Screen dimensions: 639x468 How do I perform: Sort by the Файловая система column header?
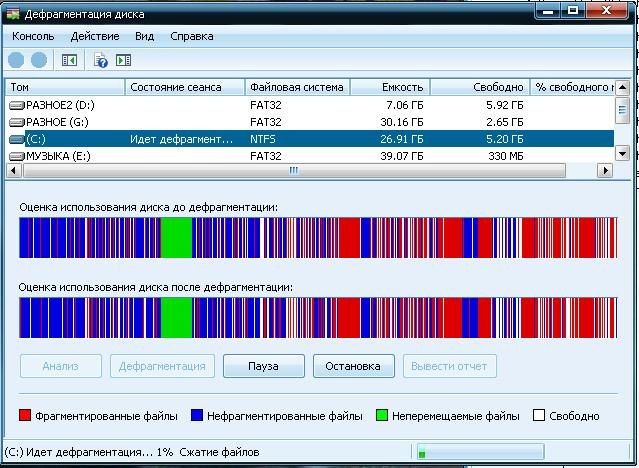(297, 87)
